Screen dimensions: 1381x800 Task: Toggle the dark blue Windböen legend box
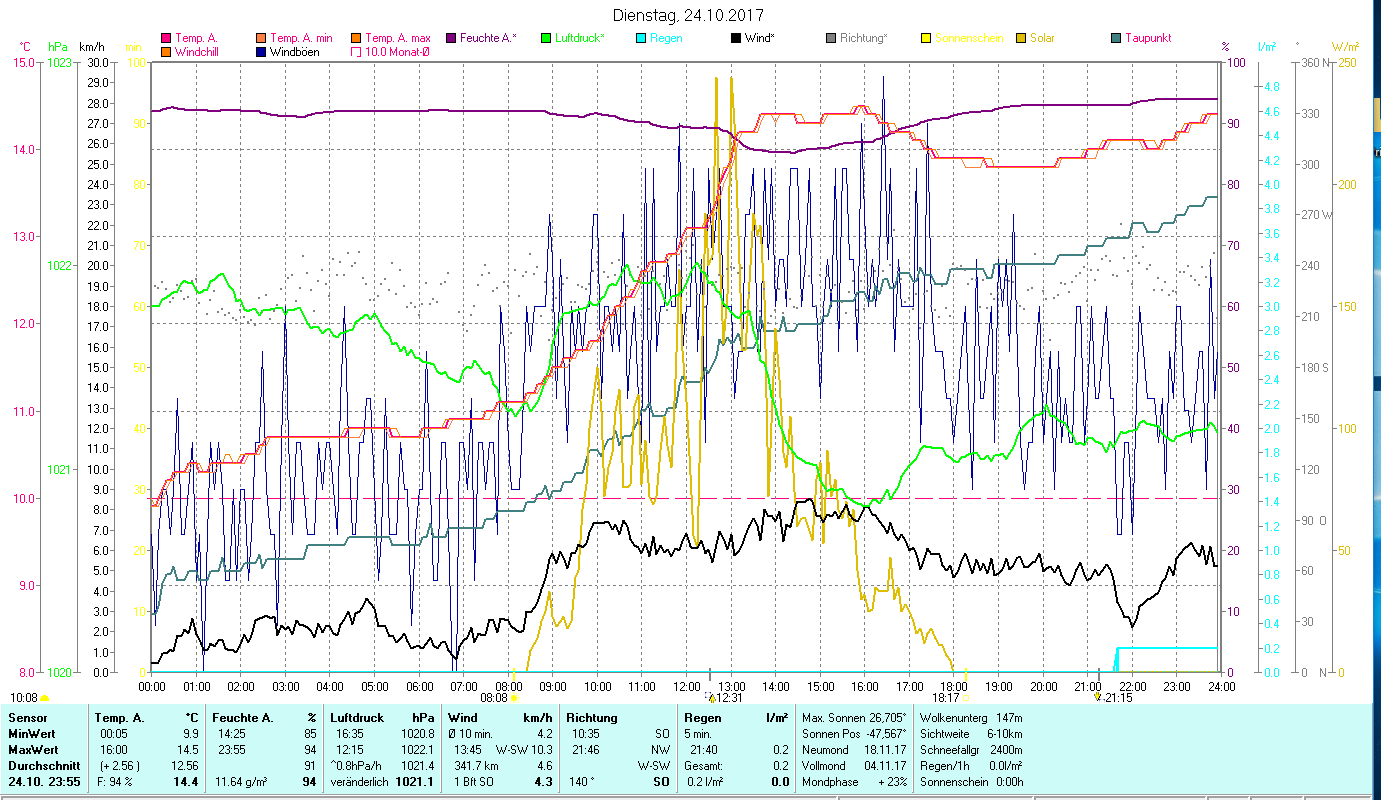click(x=261, y=52)
